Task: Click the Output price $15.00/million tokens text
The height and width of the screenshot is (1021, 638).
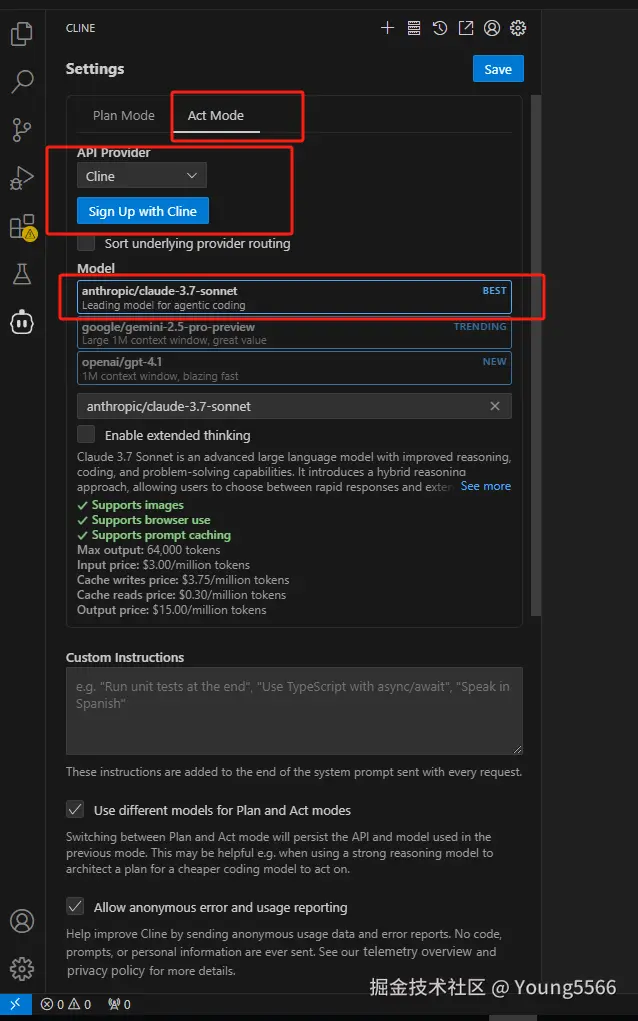Action: tap(172, 610)
